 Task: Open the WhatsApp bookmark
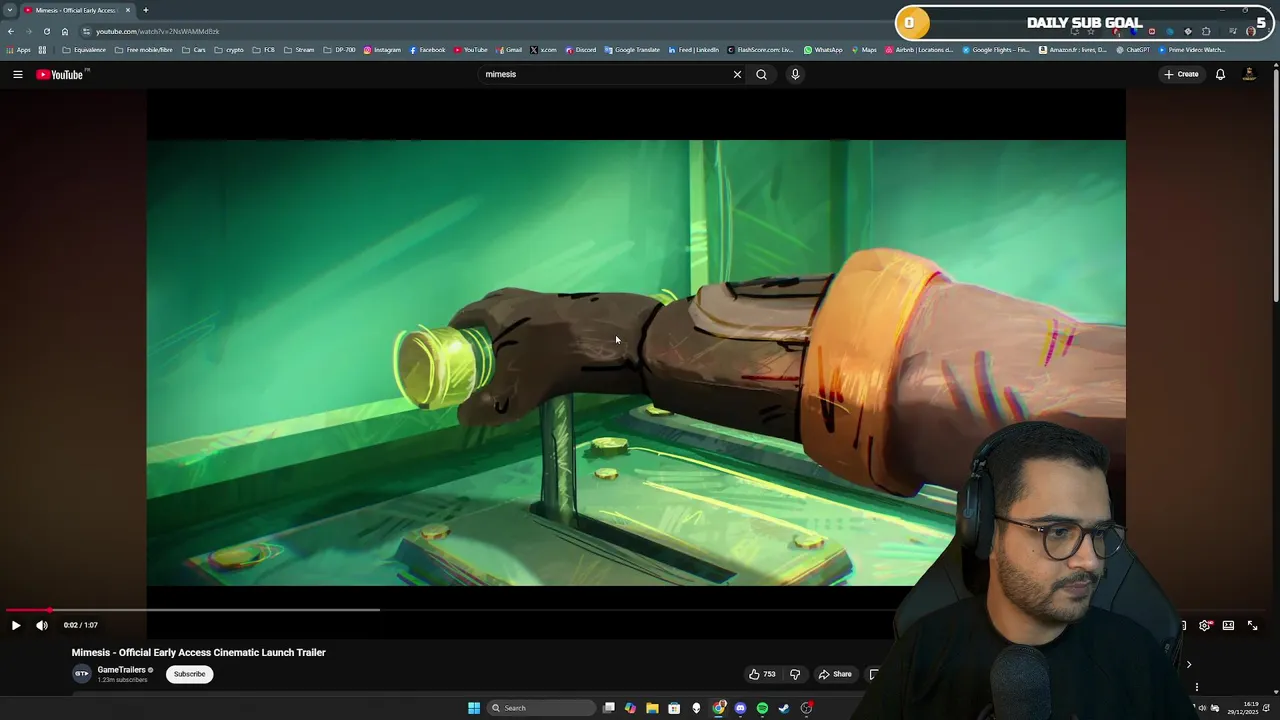823,50
